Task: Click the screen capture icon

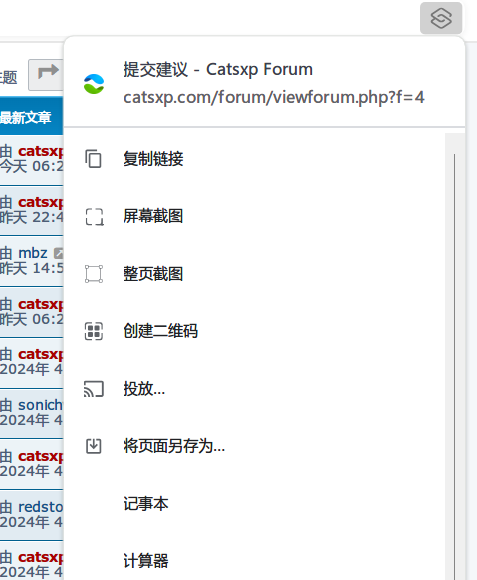Action: [x=94, y=216]
